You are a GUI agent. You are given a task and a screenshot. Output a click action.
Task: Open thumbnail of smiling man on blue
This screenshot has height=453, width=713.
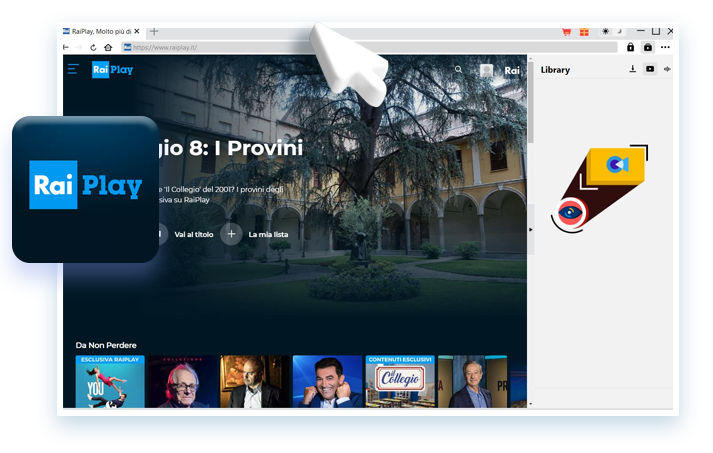point(327,382)
